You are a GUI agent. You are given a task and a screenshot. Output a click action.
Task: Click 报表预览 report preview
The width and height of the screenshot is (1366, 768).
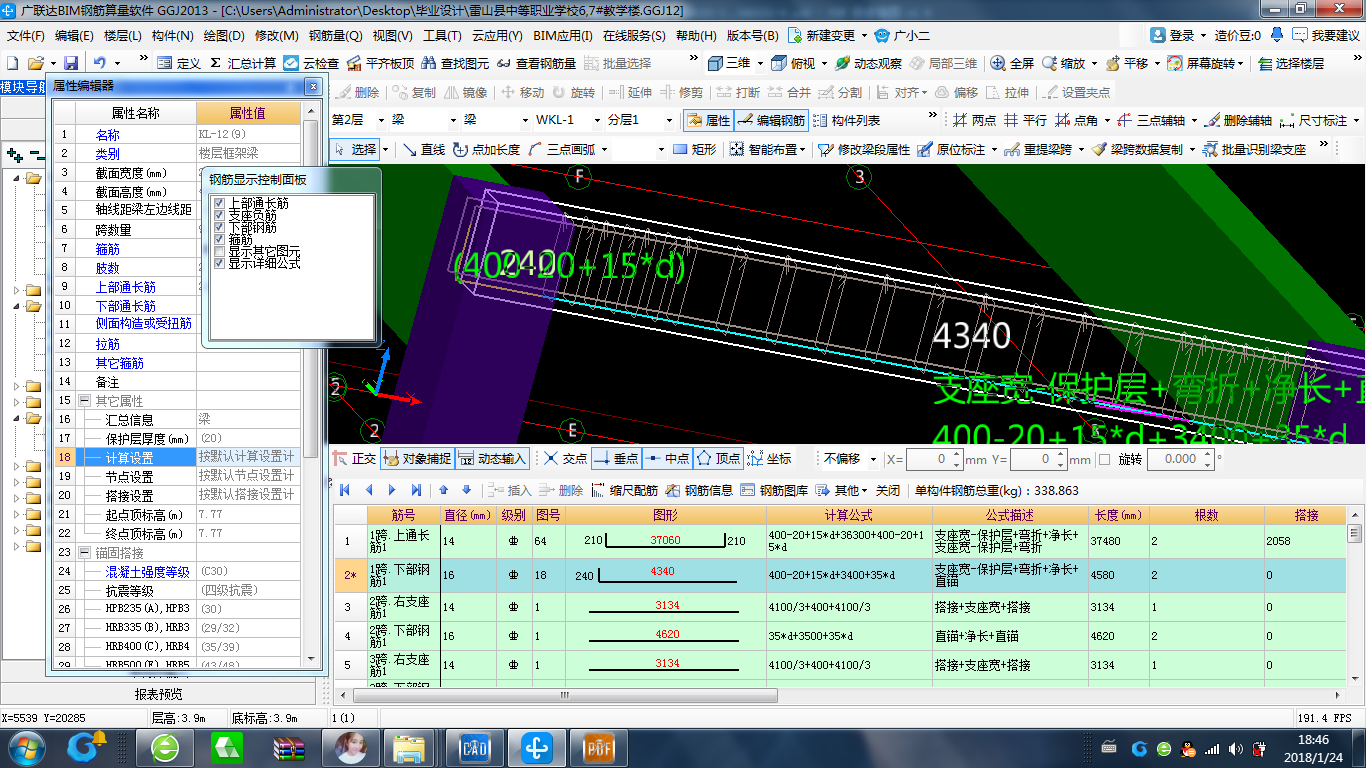click(159, 694)
